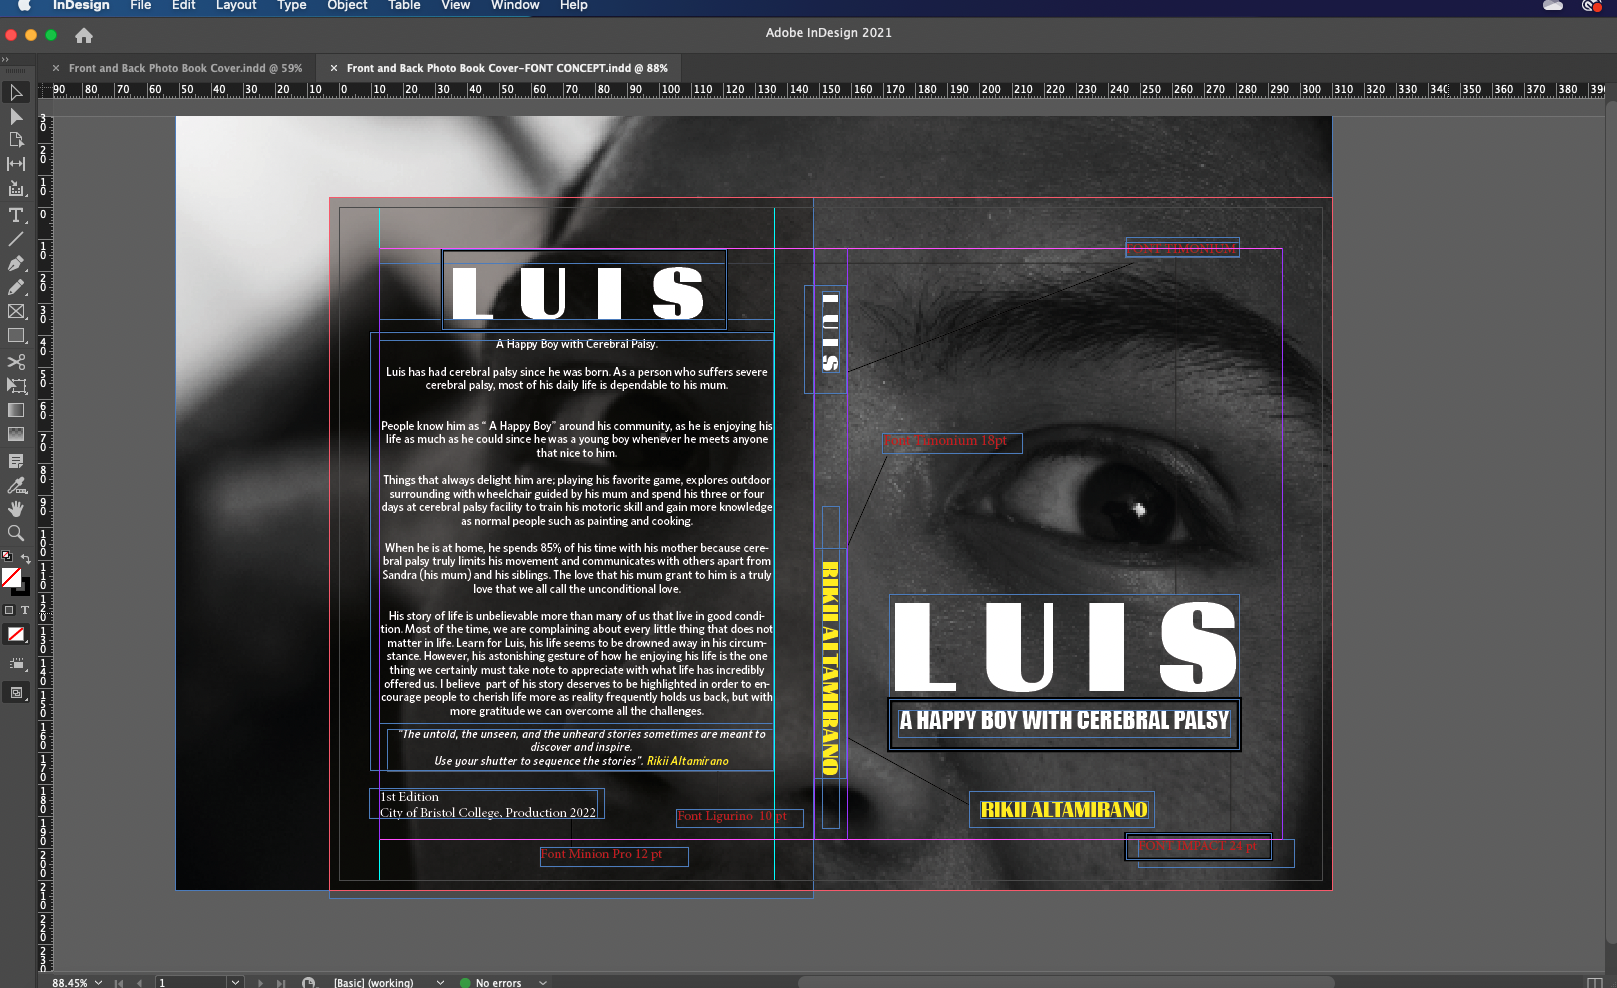Select the Type tool
The width and height of the screenshot is (1617, 988).
16,215
